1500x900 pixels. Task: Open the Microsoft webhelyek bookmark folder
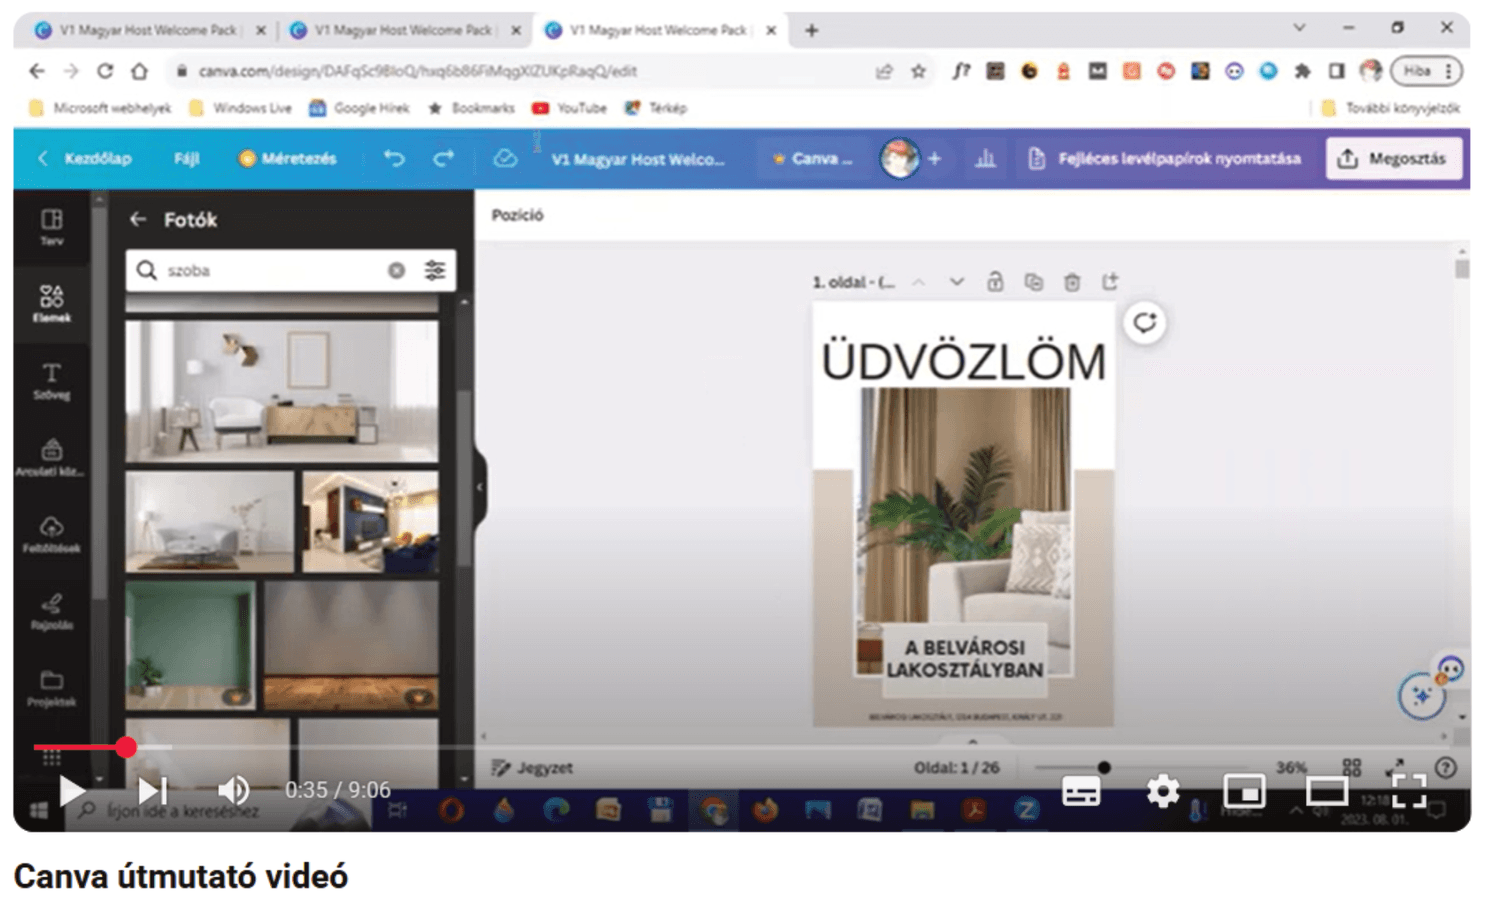point(100,108)
